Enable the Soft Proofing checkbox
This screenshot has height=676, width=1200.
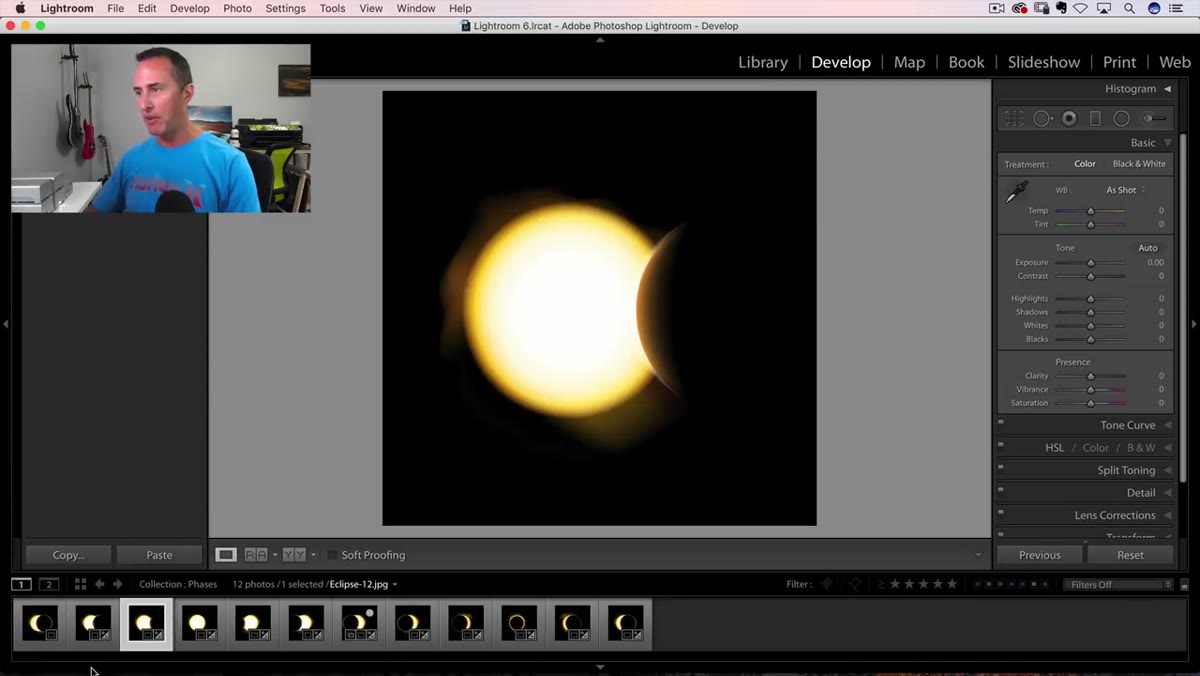(332, 555)
